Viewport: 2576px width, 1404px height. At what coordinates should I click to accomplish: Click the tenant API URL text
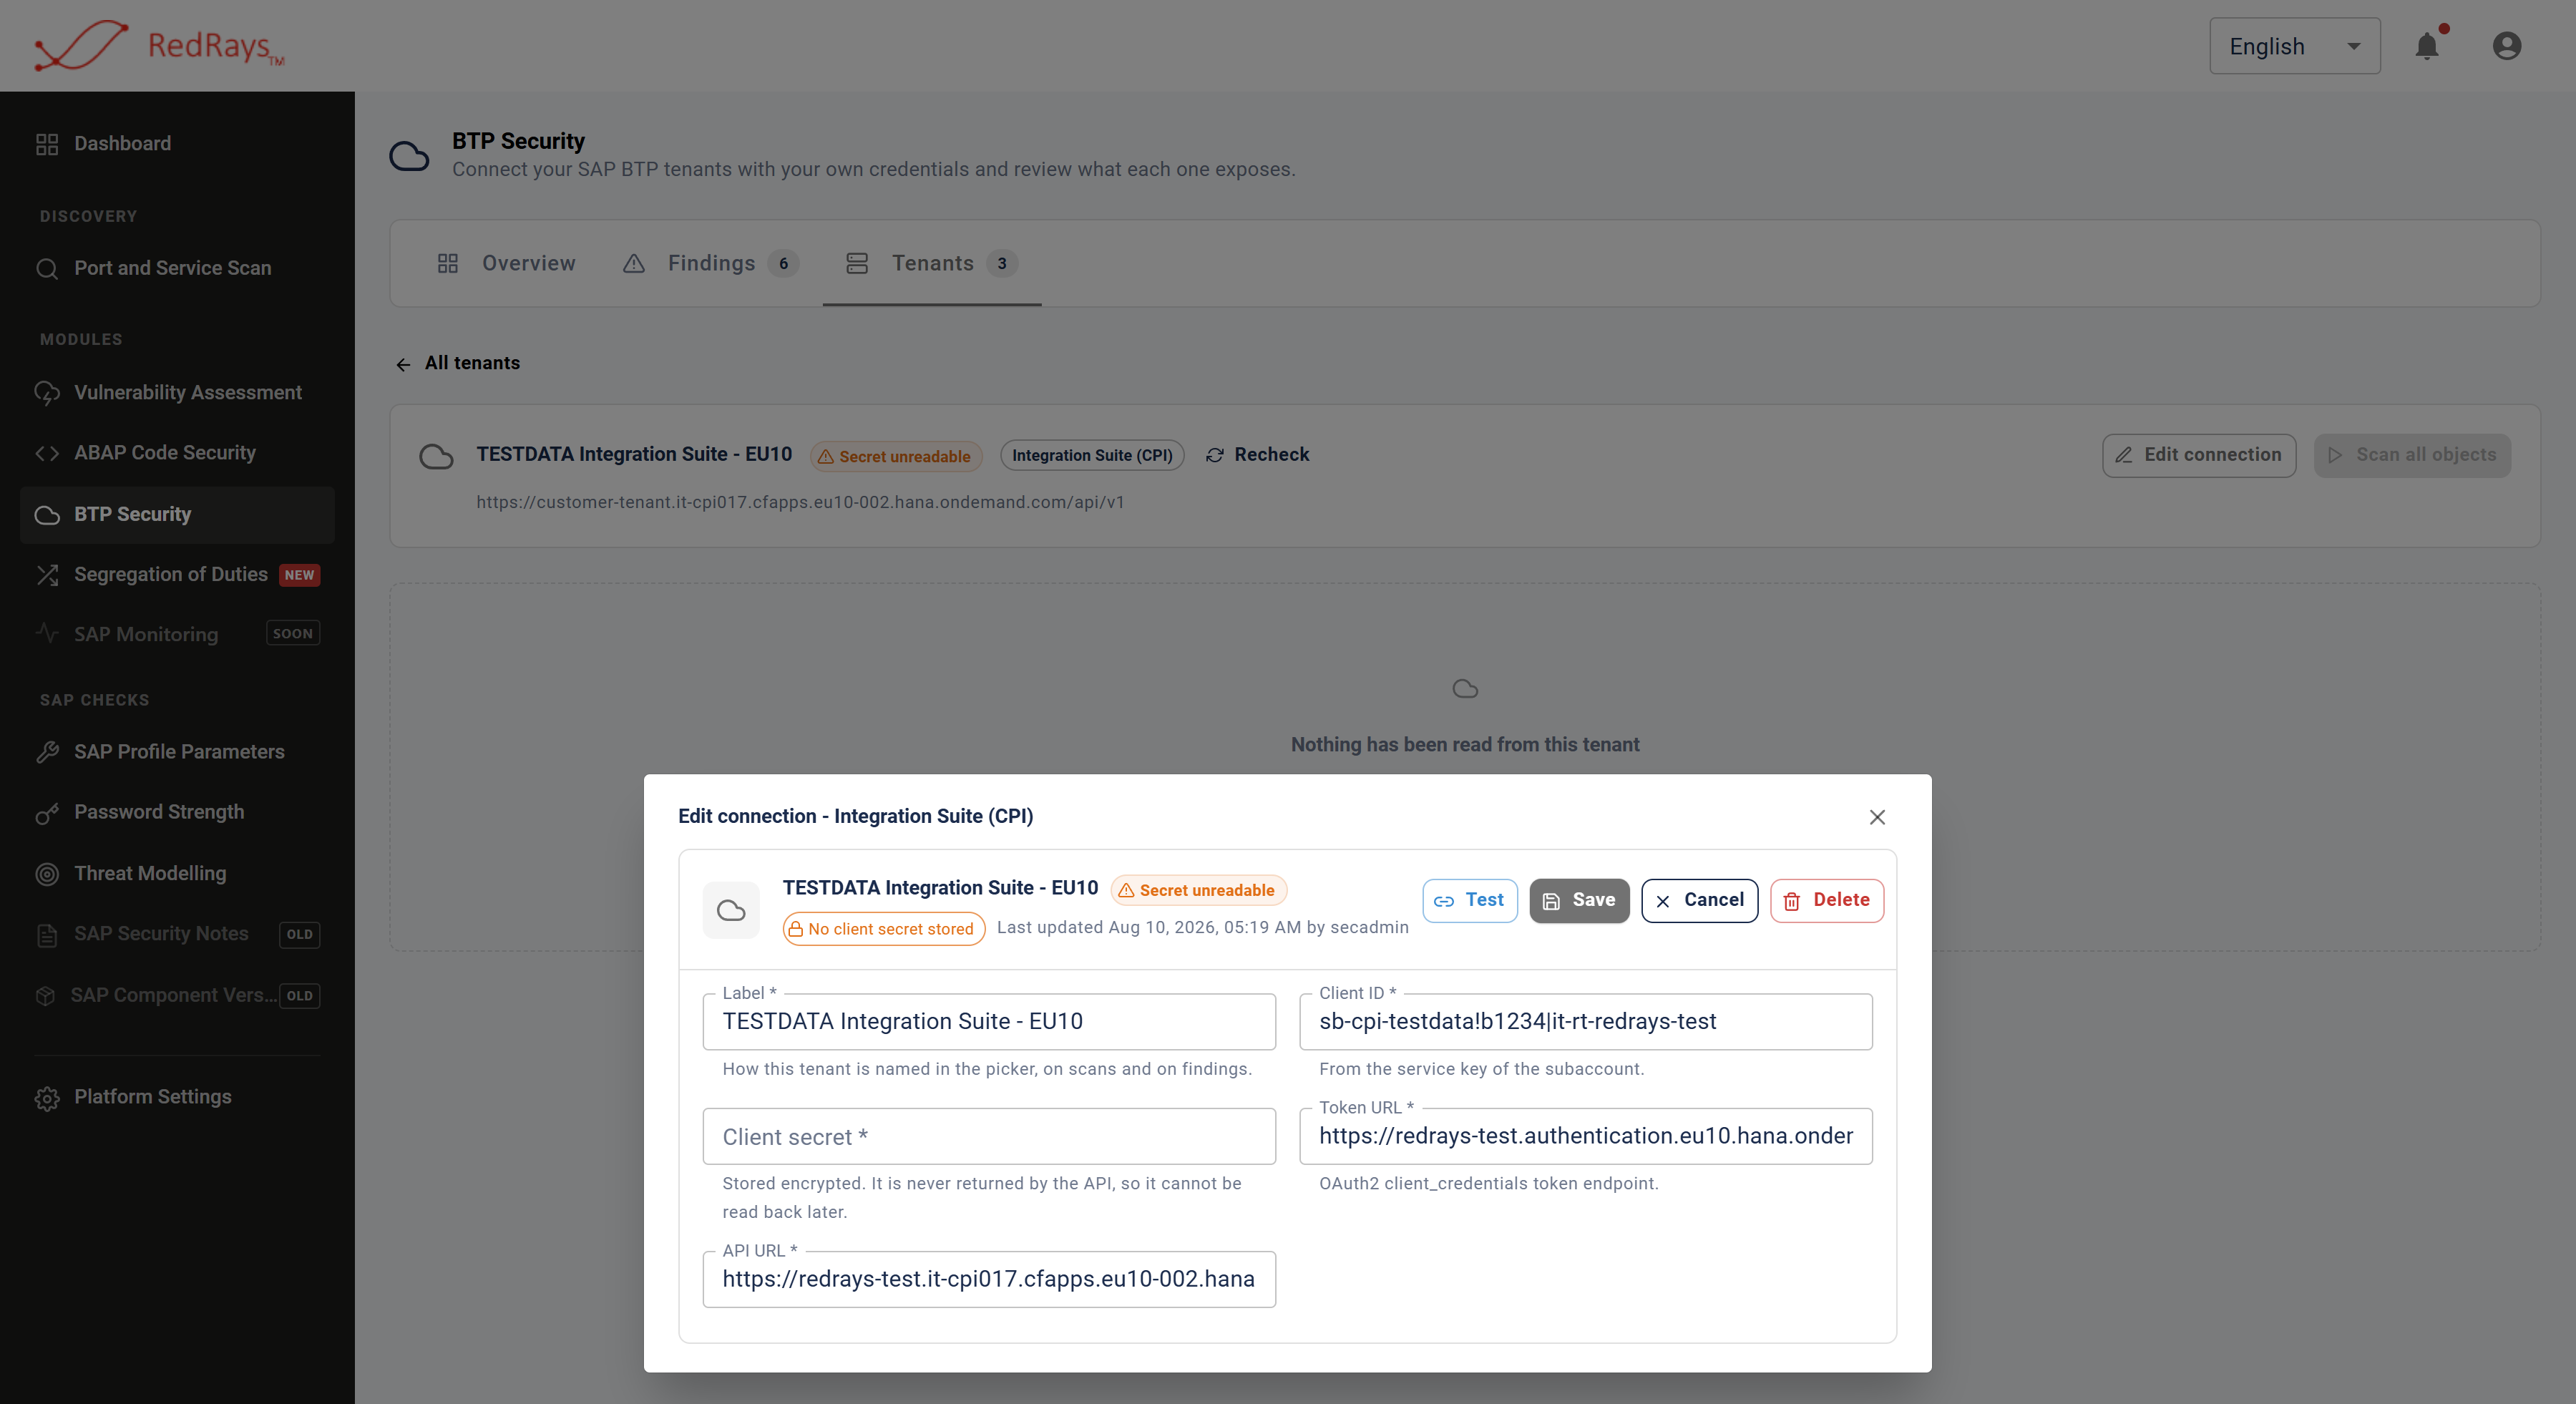point(800,502)
